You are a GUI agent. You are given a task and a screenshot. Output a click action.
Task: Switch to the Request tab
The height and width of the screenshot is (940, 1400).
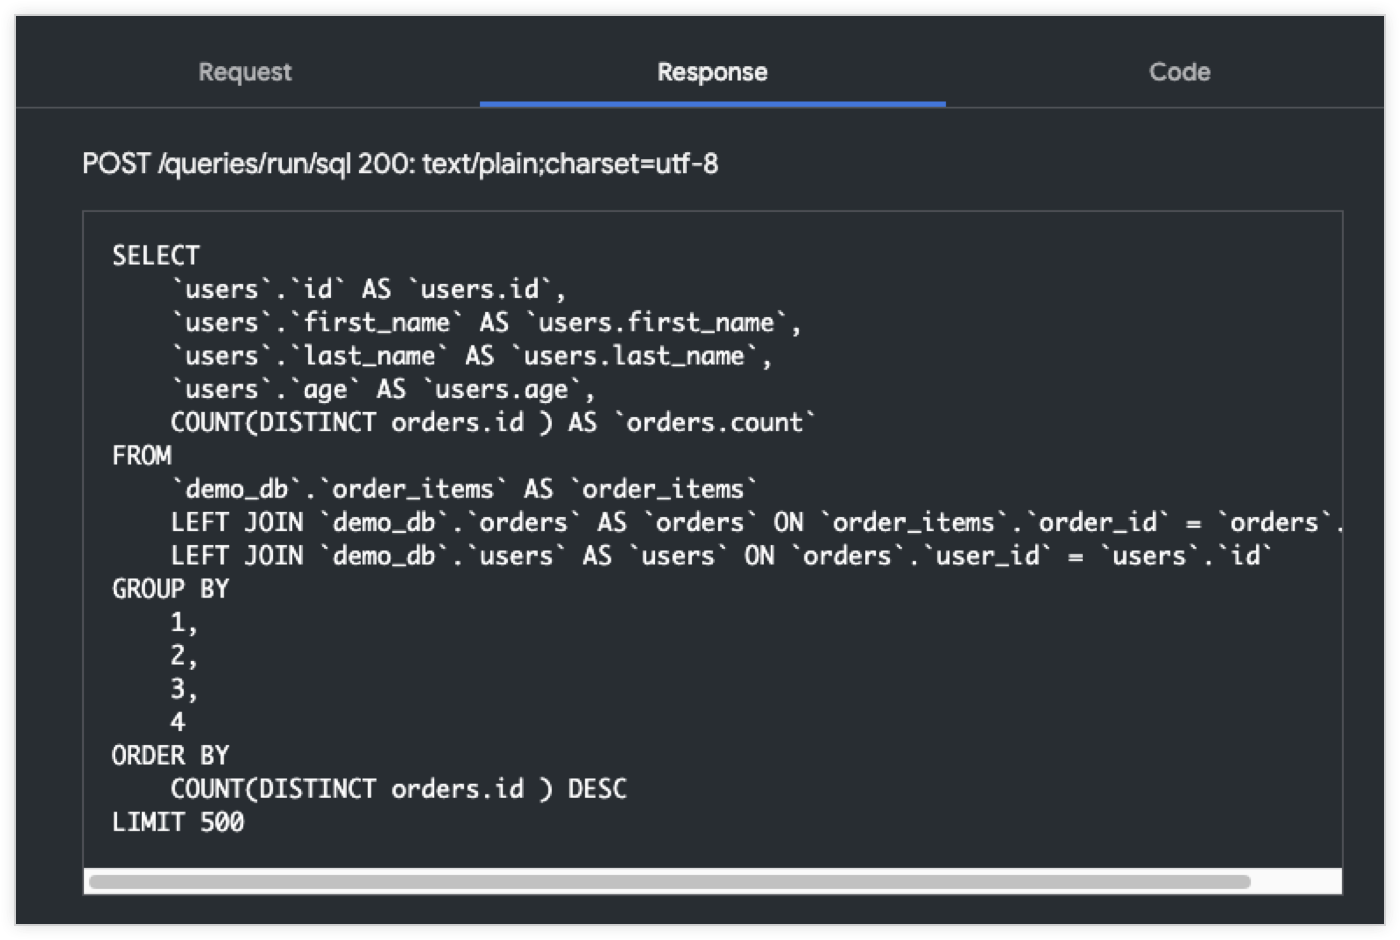(x=245, y=72)
